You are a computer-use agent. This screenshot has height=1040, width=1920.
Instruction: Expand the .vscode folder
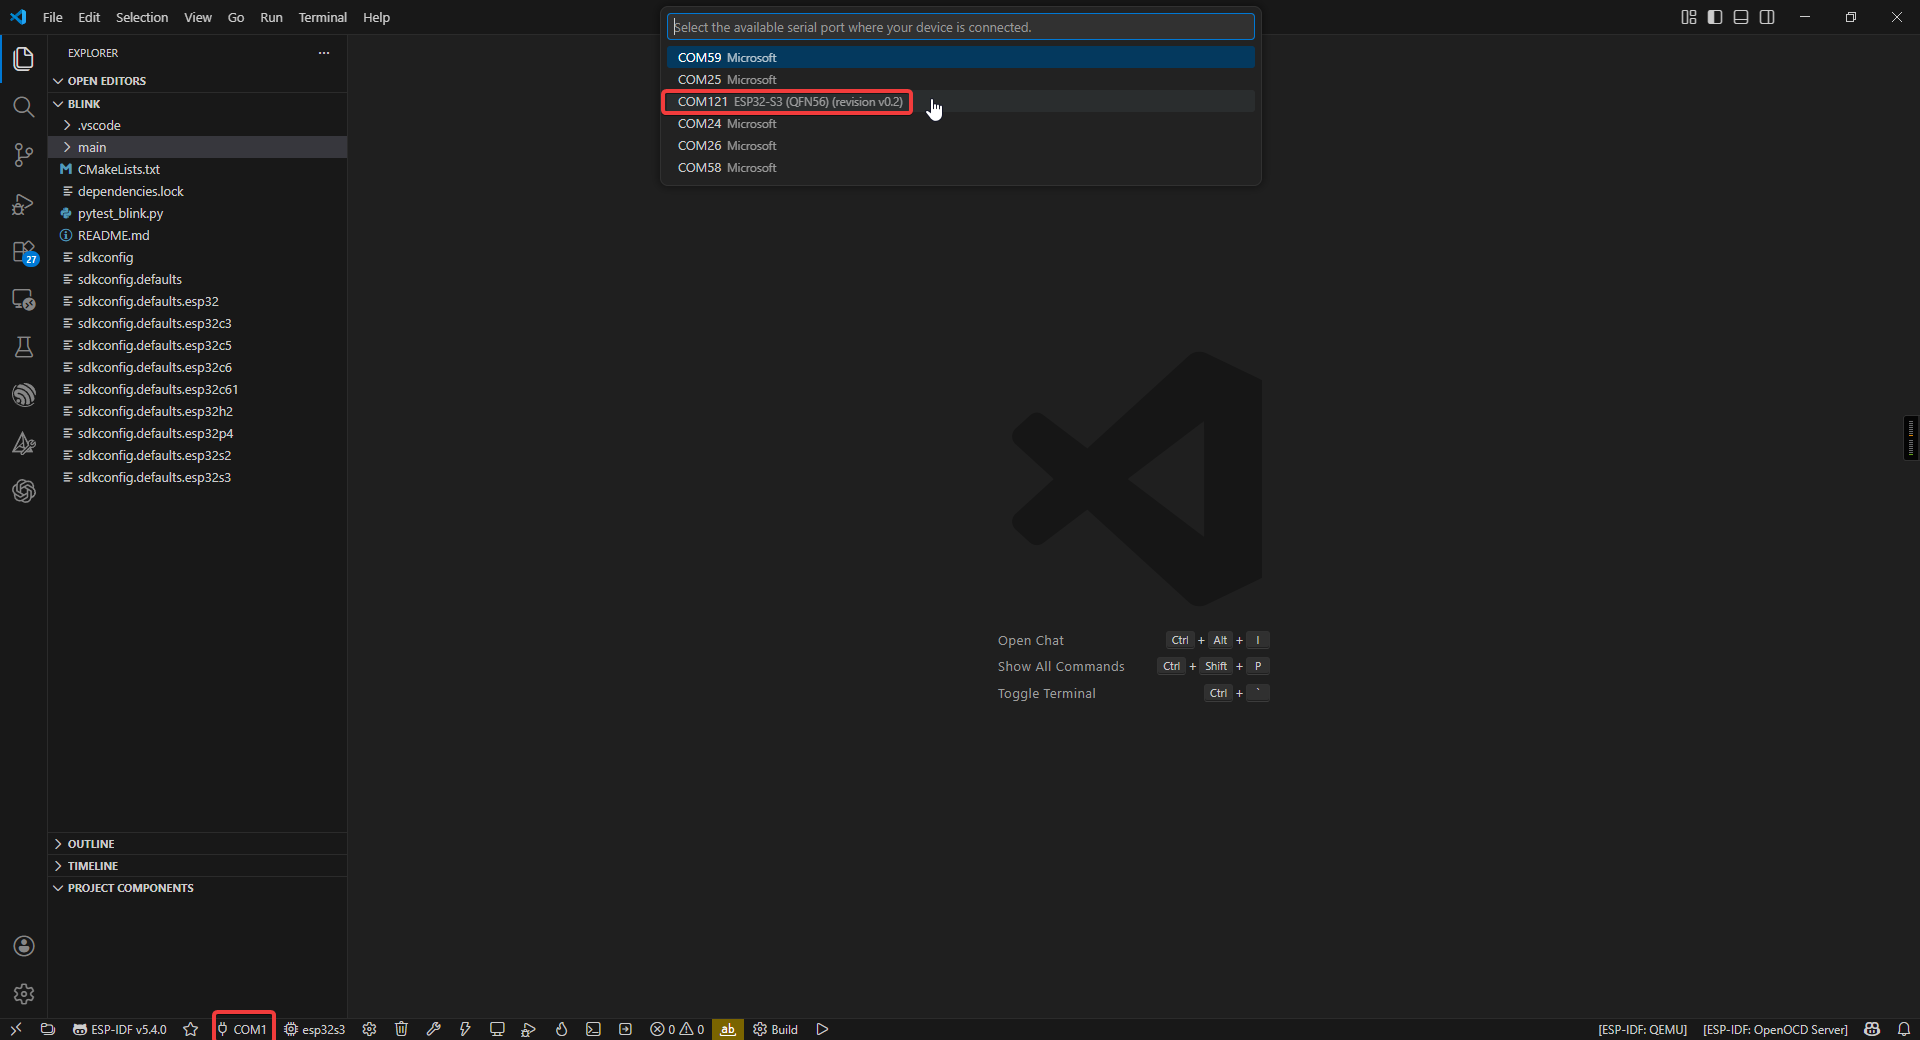(x=197, y=125)
